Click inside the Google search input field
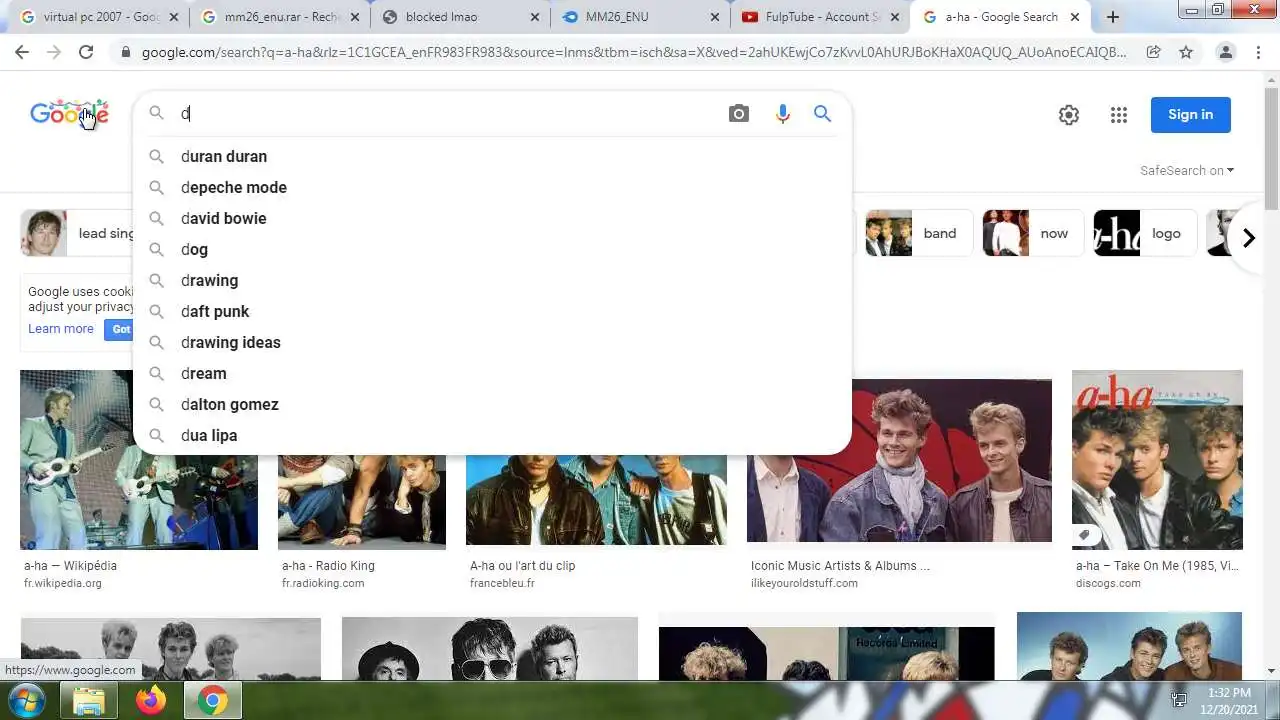This screenshot has width=1280, height=720. pyautogui.click(x=450, y=114)
